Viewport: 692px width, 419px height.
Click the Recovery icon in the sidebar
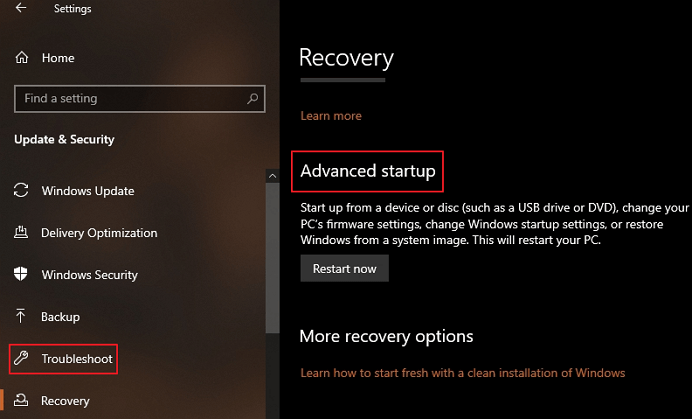pyautogui.click(x=21, y=401)
